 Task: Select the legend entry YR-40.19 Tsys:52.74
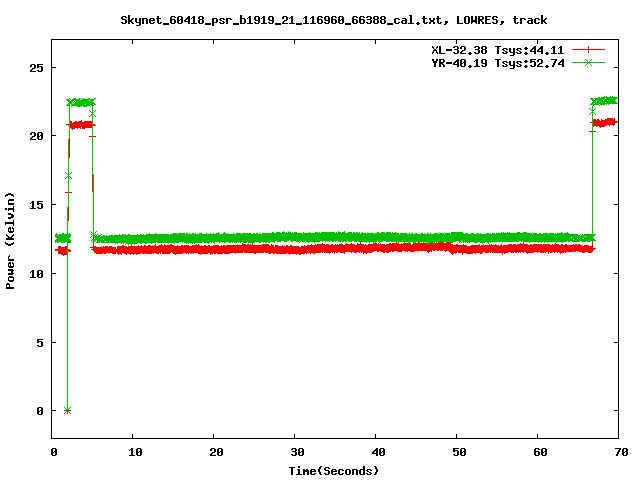coord(498,63)
